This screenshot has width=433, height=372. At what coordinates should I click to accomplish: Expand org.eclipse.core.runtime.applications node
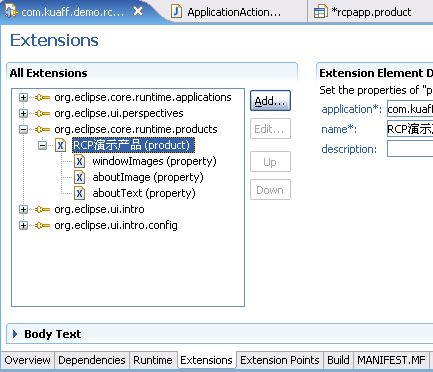23,97
